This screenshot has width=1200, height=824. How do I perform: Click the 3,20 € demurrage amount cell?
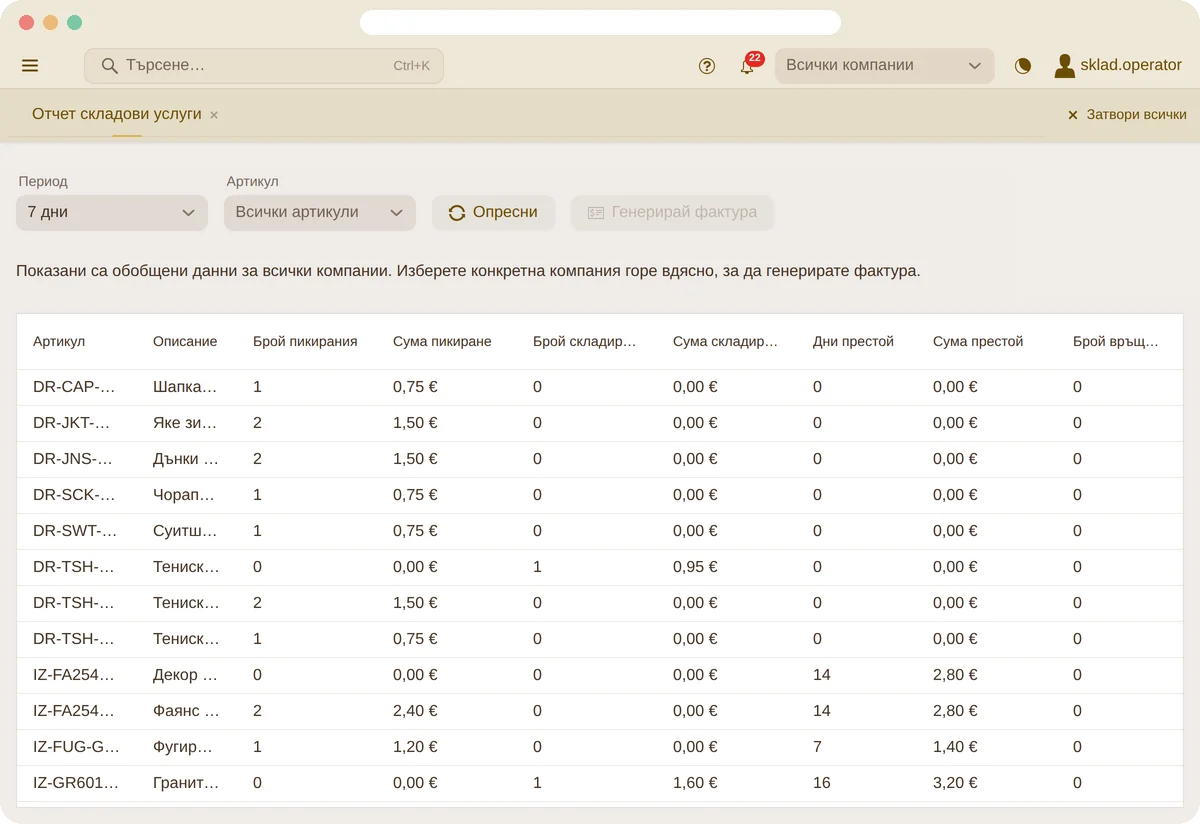(987, 783)
